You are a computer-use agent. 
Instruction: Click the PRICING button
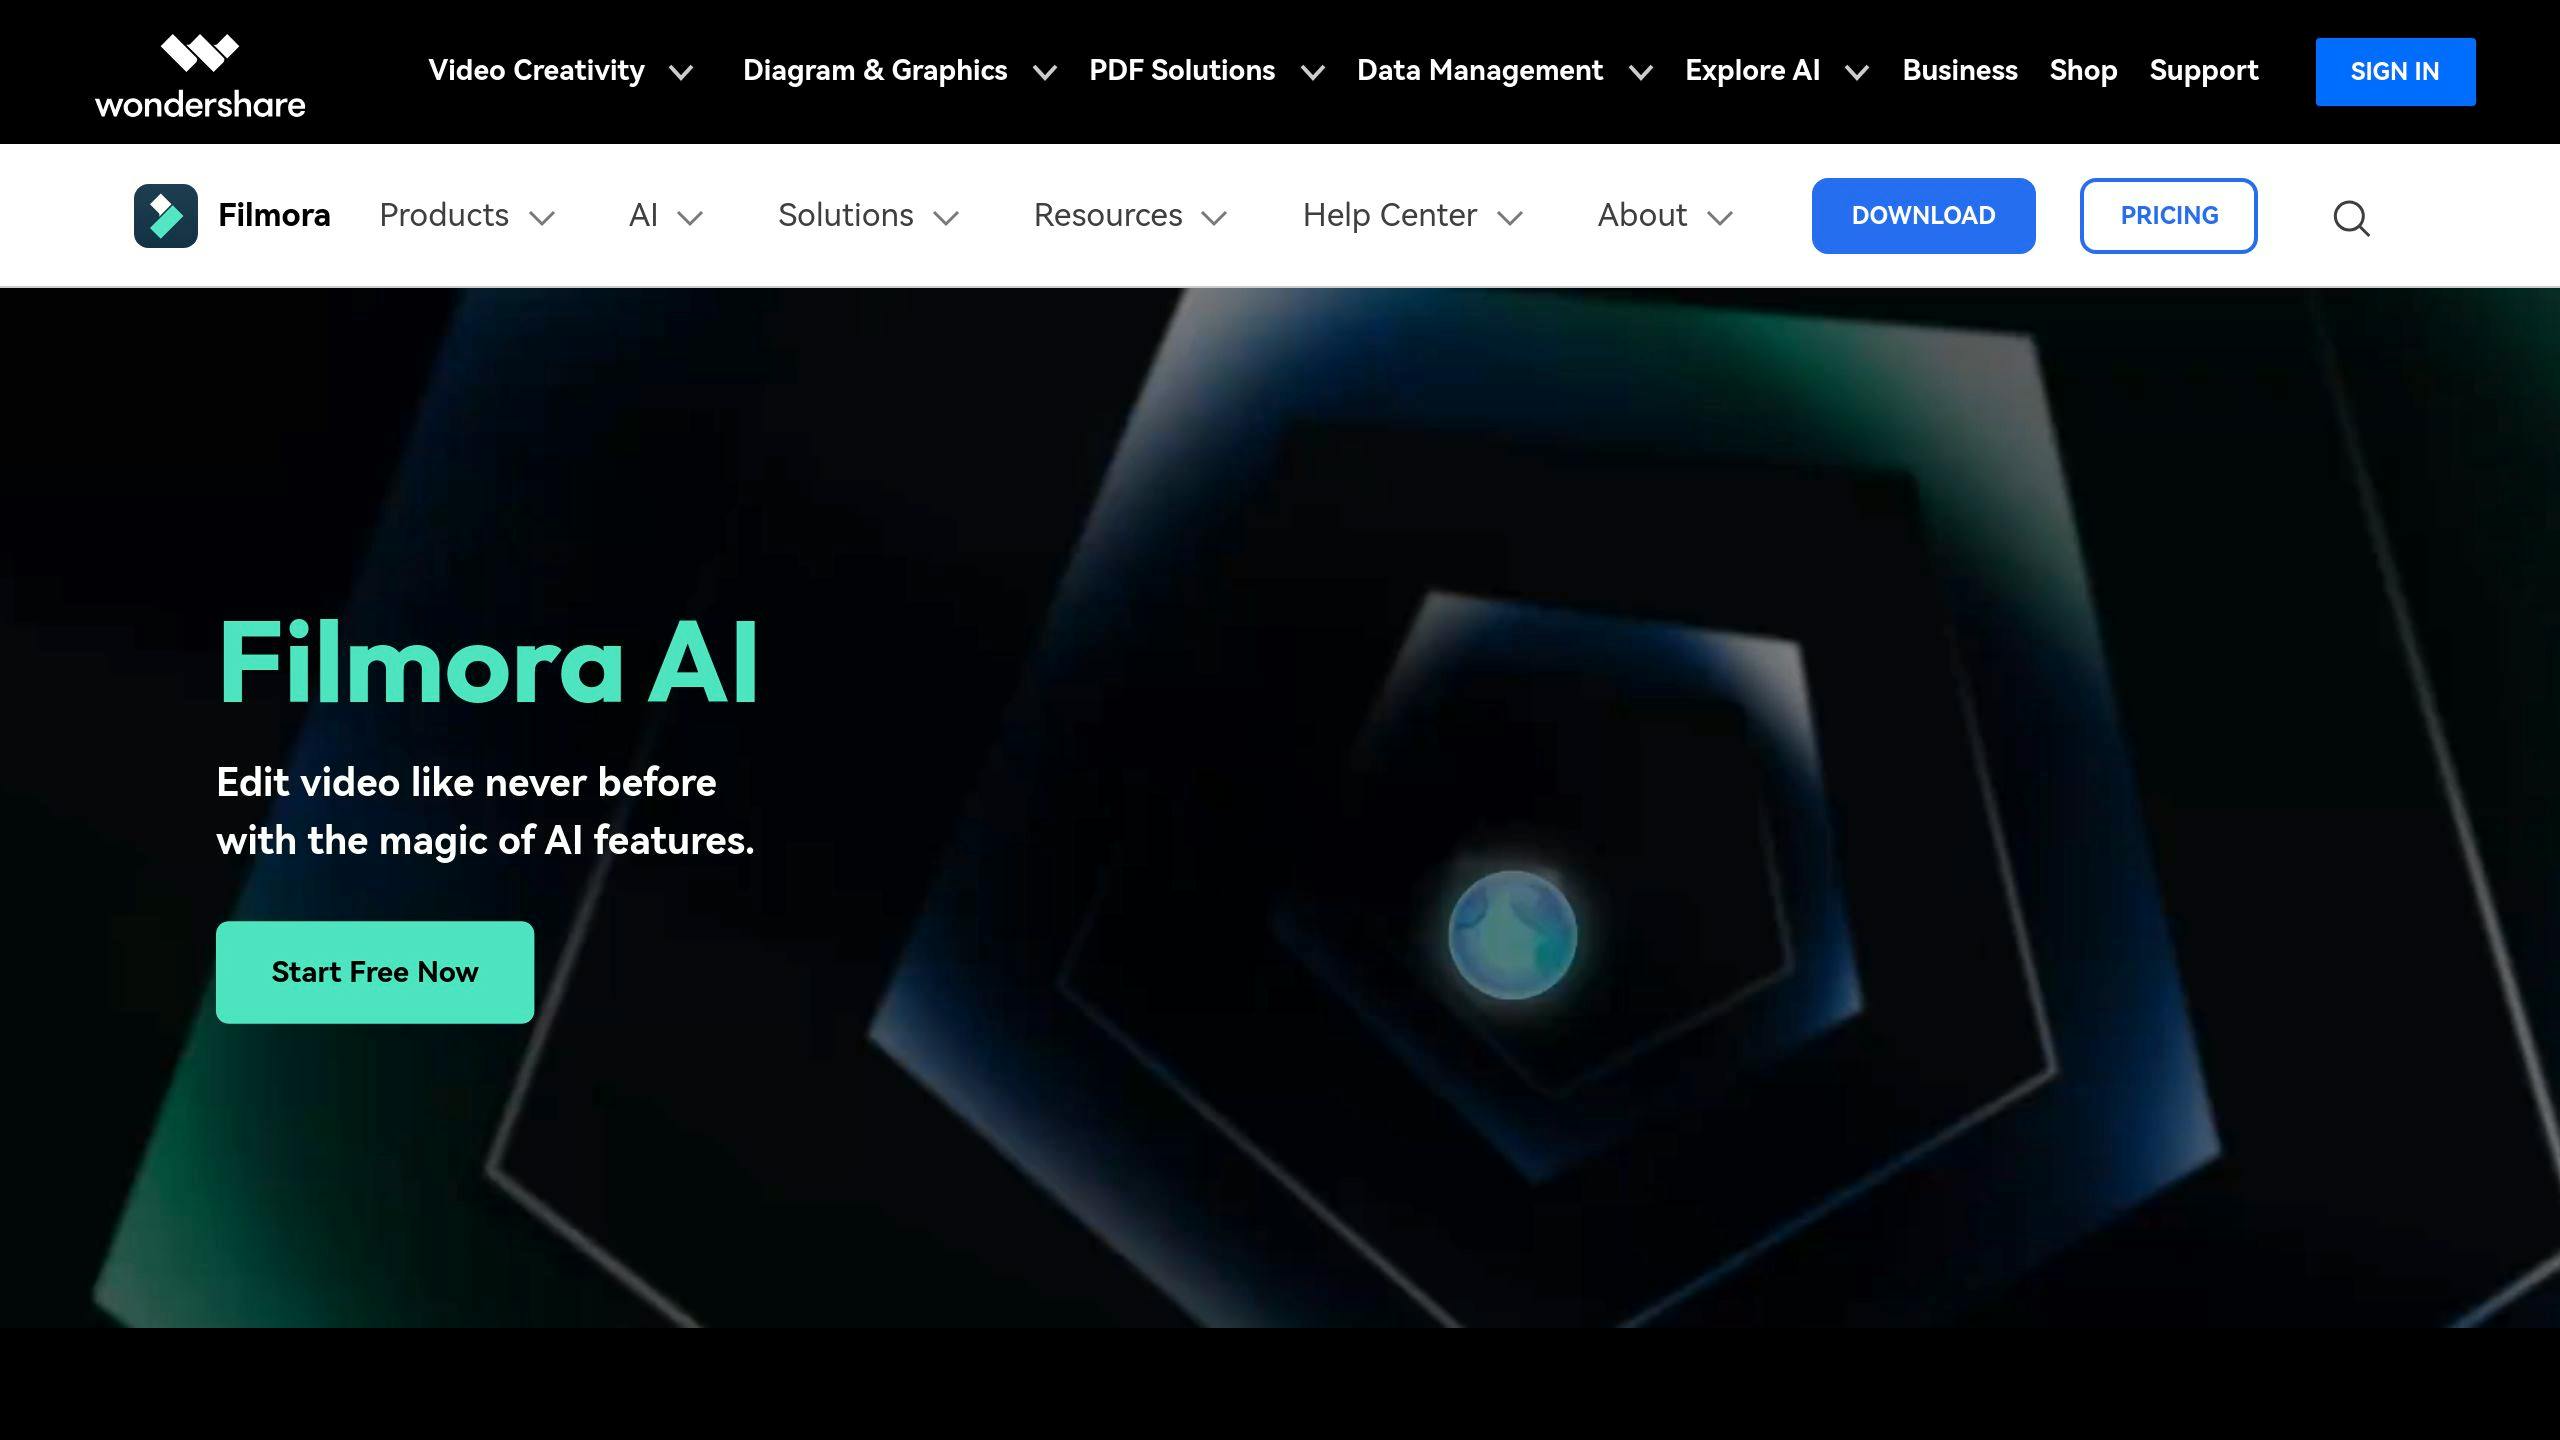pyautogui.click(x=2169, y=216)
